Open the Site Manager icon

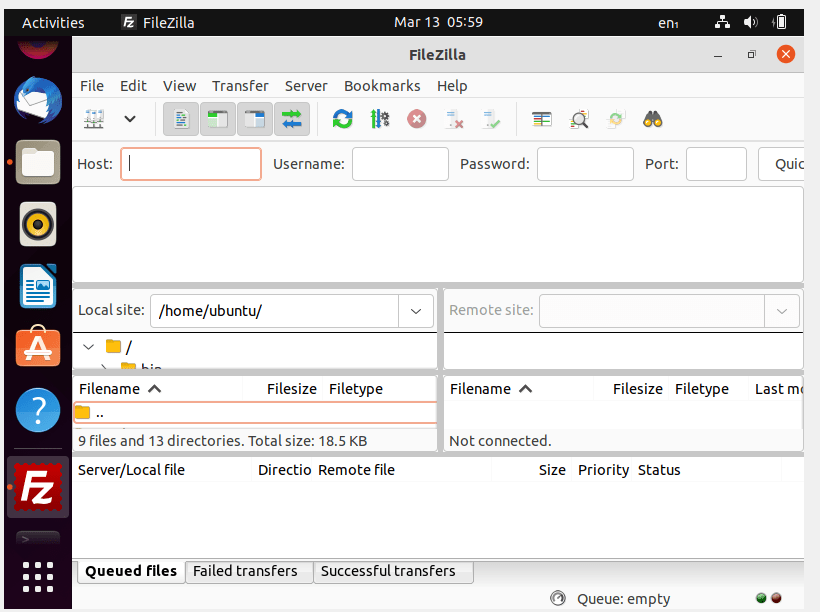click(x=94, y=119)
